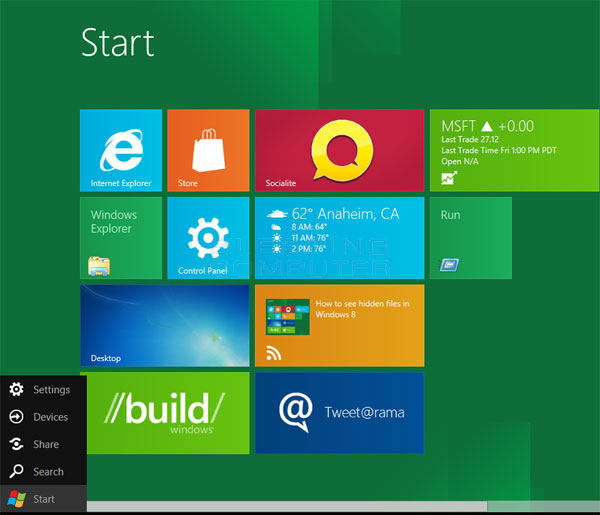Launch the Socialite speech bubble tile
The height and width of the screenshot is (515, 600).
(x=339, y=150)
